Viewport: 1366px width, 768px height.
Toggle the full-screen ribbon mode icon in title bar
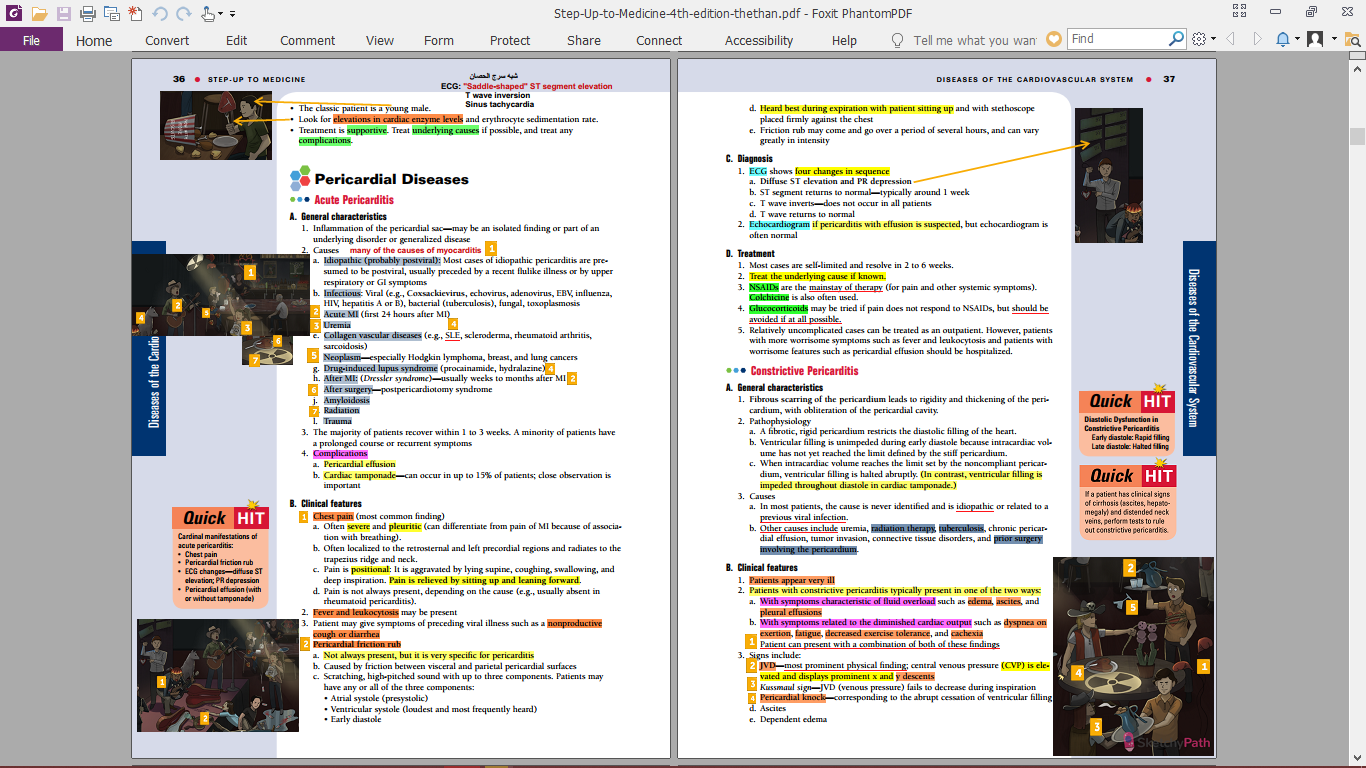(x=1240, y=12)
